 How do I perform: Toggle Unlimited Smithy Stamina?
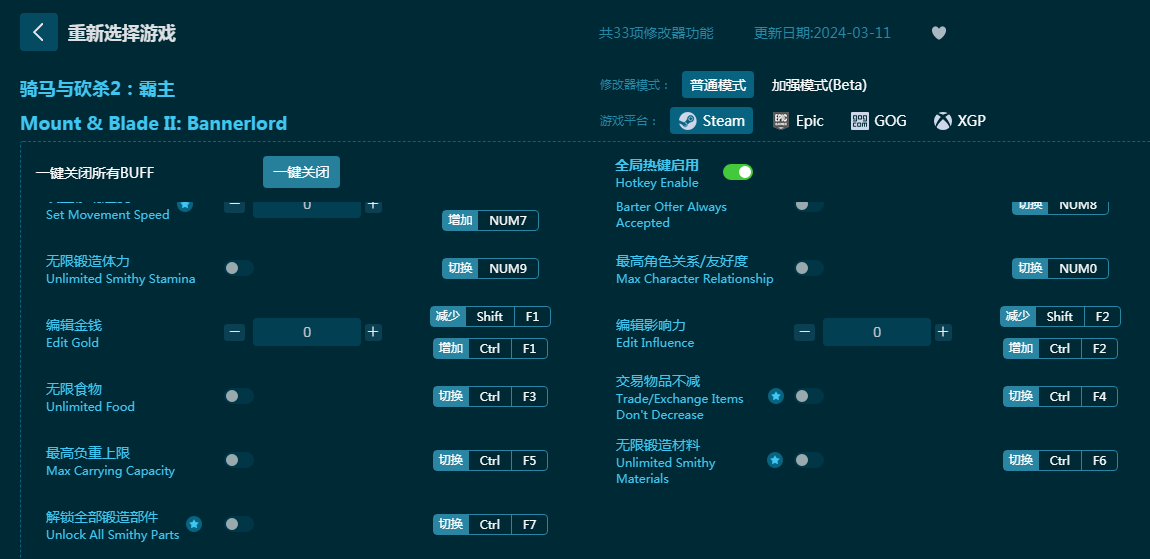[239, 268]
